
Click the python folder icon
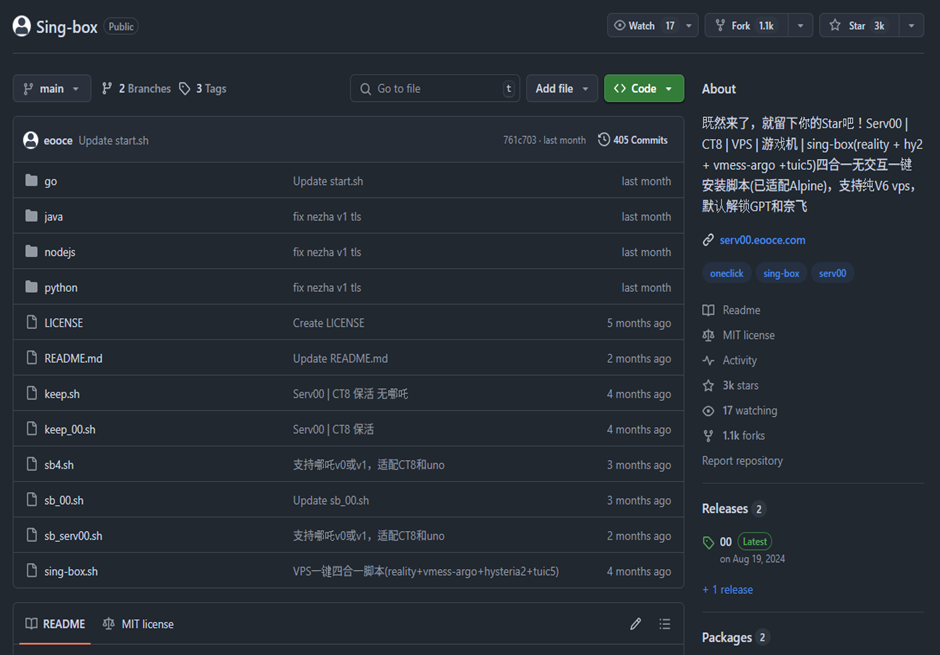[31, 286]
